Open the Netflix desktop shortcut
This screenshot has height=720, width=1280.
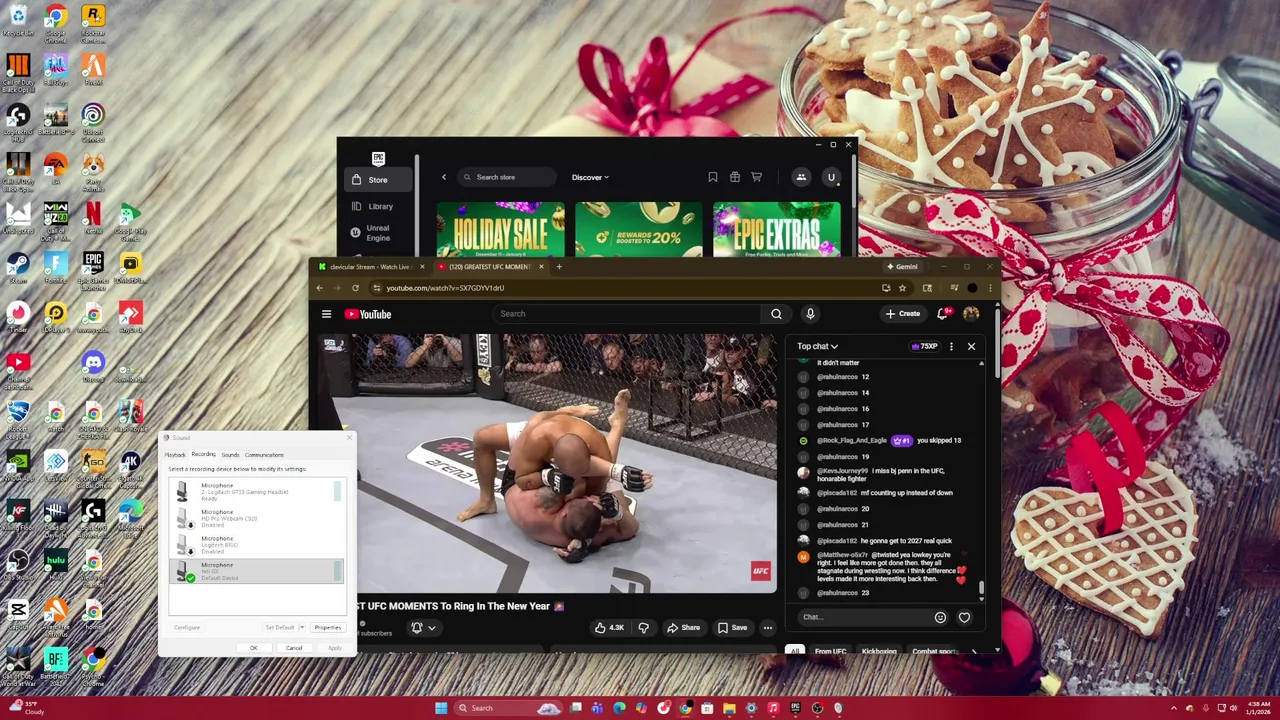tap(92, 217)
